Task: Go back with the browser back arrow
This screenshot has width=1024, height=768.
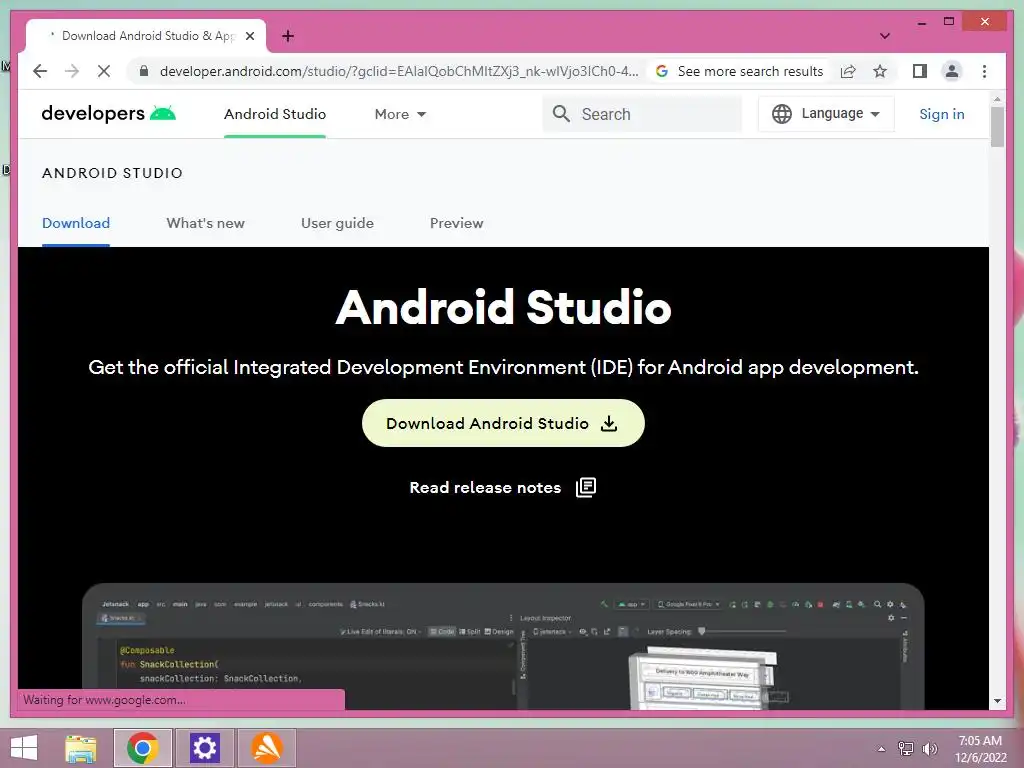Action: (x=40, y=71)
